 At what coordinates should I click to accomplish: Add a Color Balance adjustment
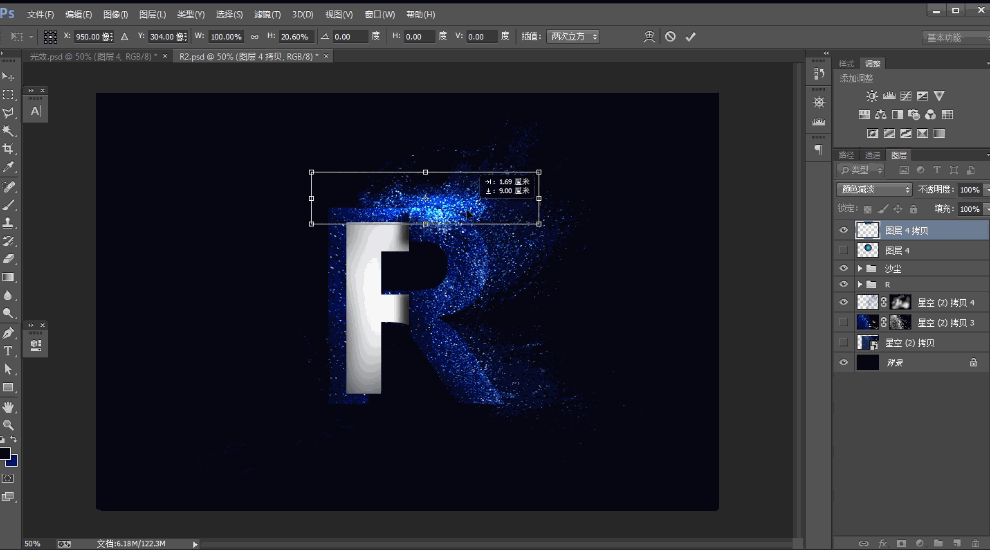click(881, 114)
